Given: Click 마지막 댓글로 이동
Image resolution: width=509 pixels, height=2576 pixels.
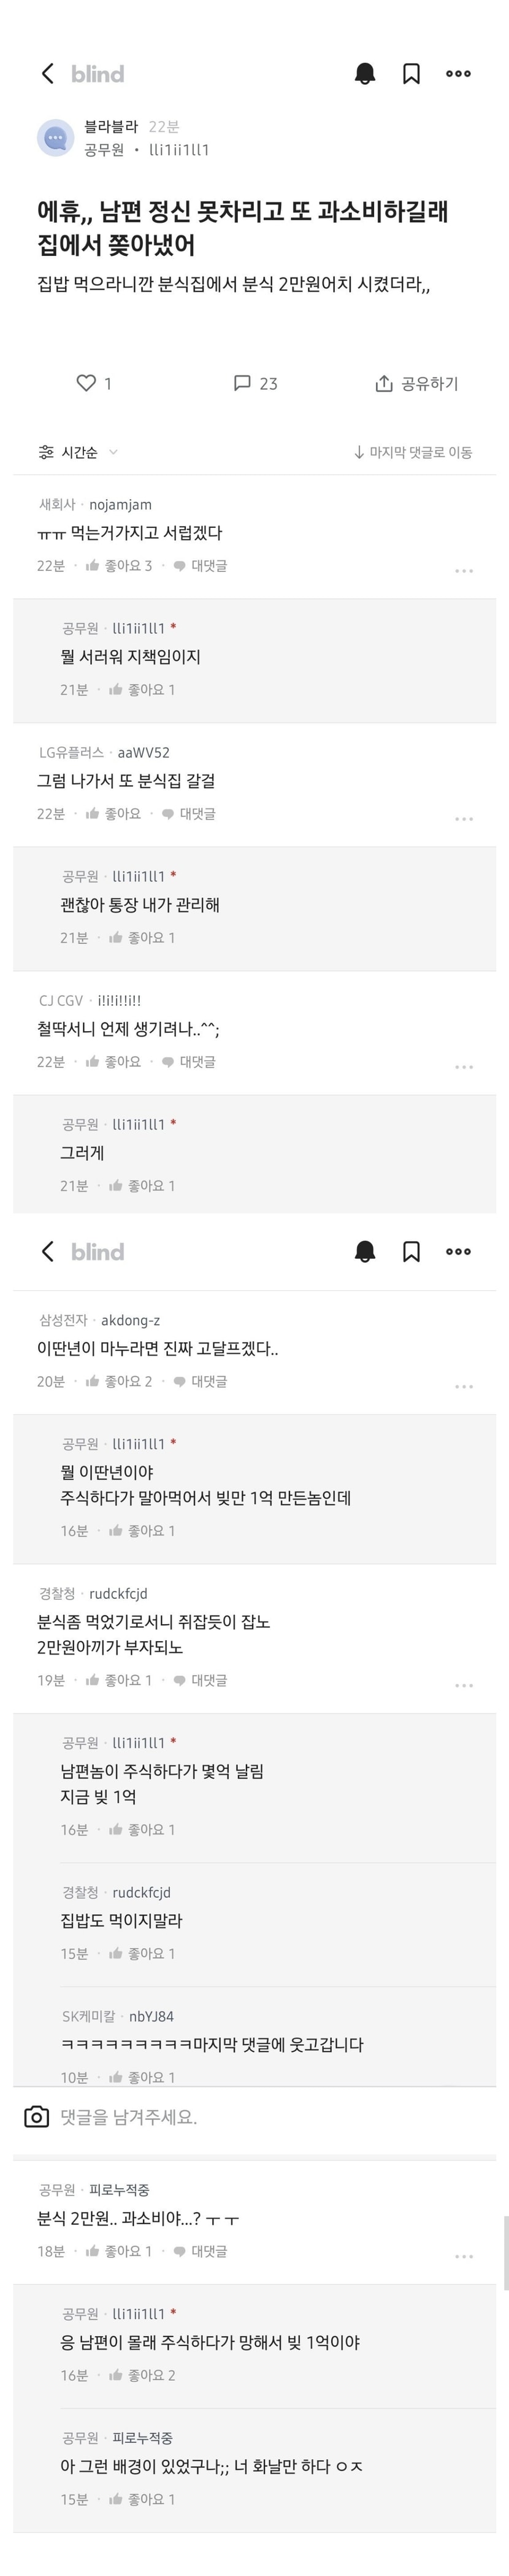Looking at the screenshot, I should click(x=413, y=453).
